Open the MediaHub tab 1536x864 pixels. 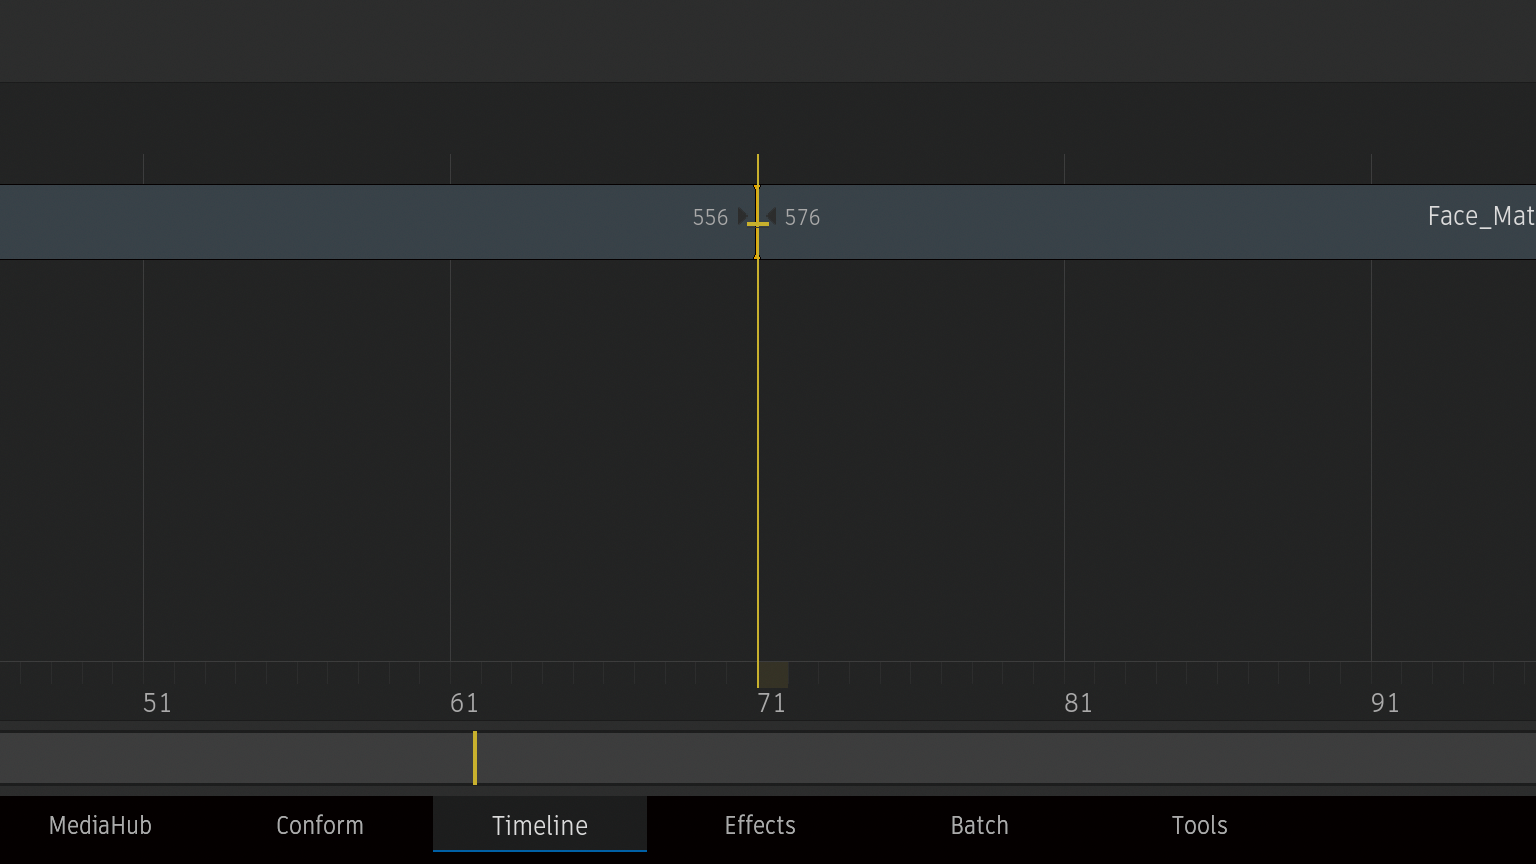tap(100, 825)
